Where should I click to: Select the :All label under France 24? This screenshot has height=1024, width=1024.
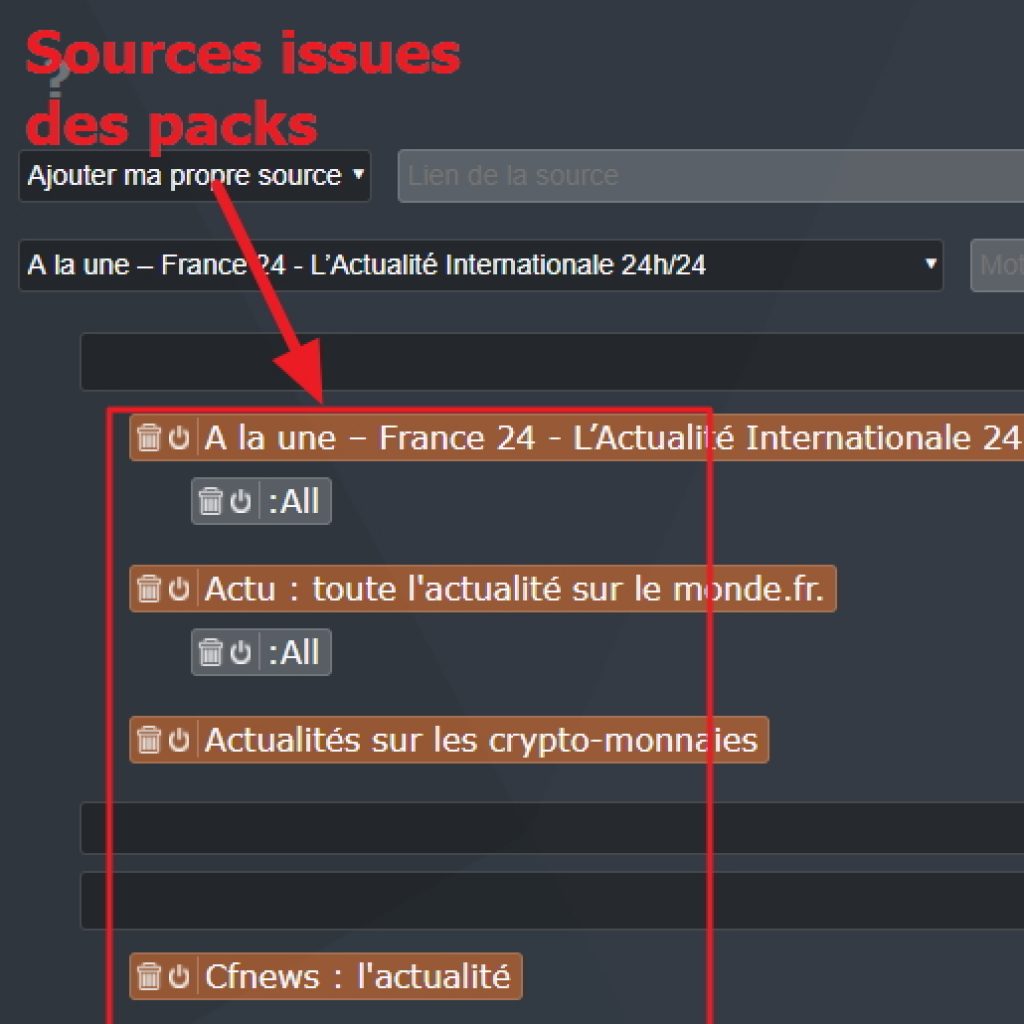pyautogui.click(x=294, y=502)
